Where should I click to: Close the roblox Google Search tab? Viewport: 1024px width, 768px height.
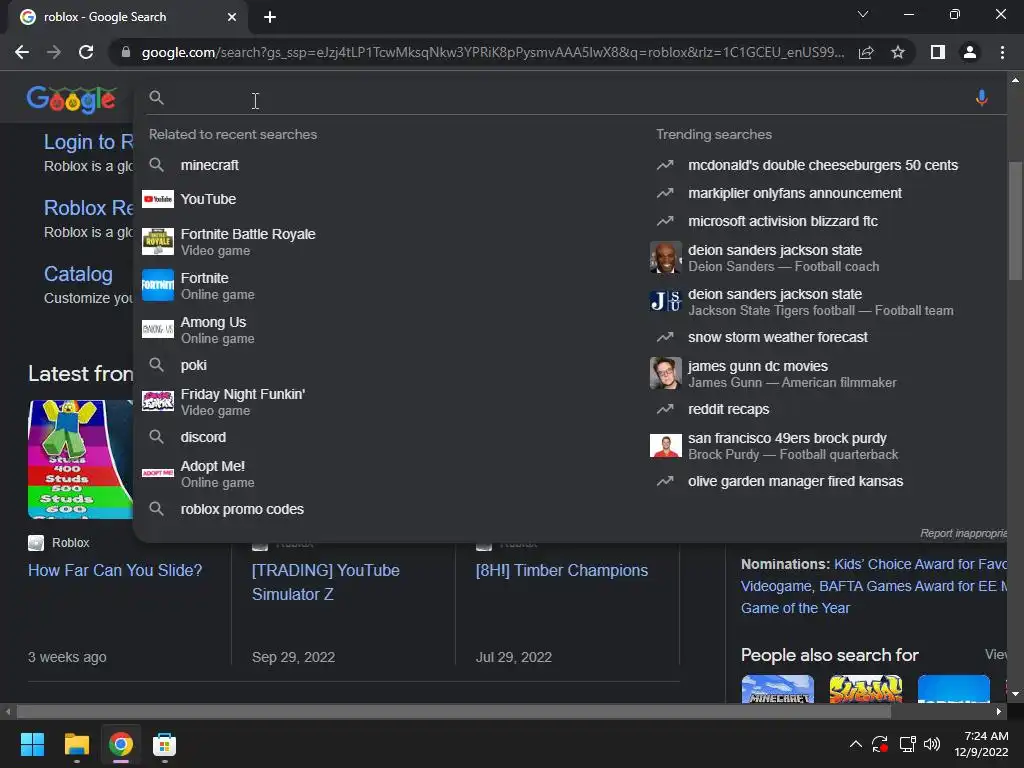click(232, 17)
